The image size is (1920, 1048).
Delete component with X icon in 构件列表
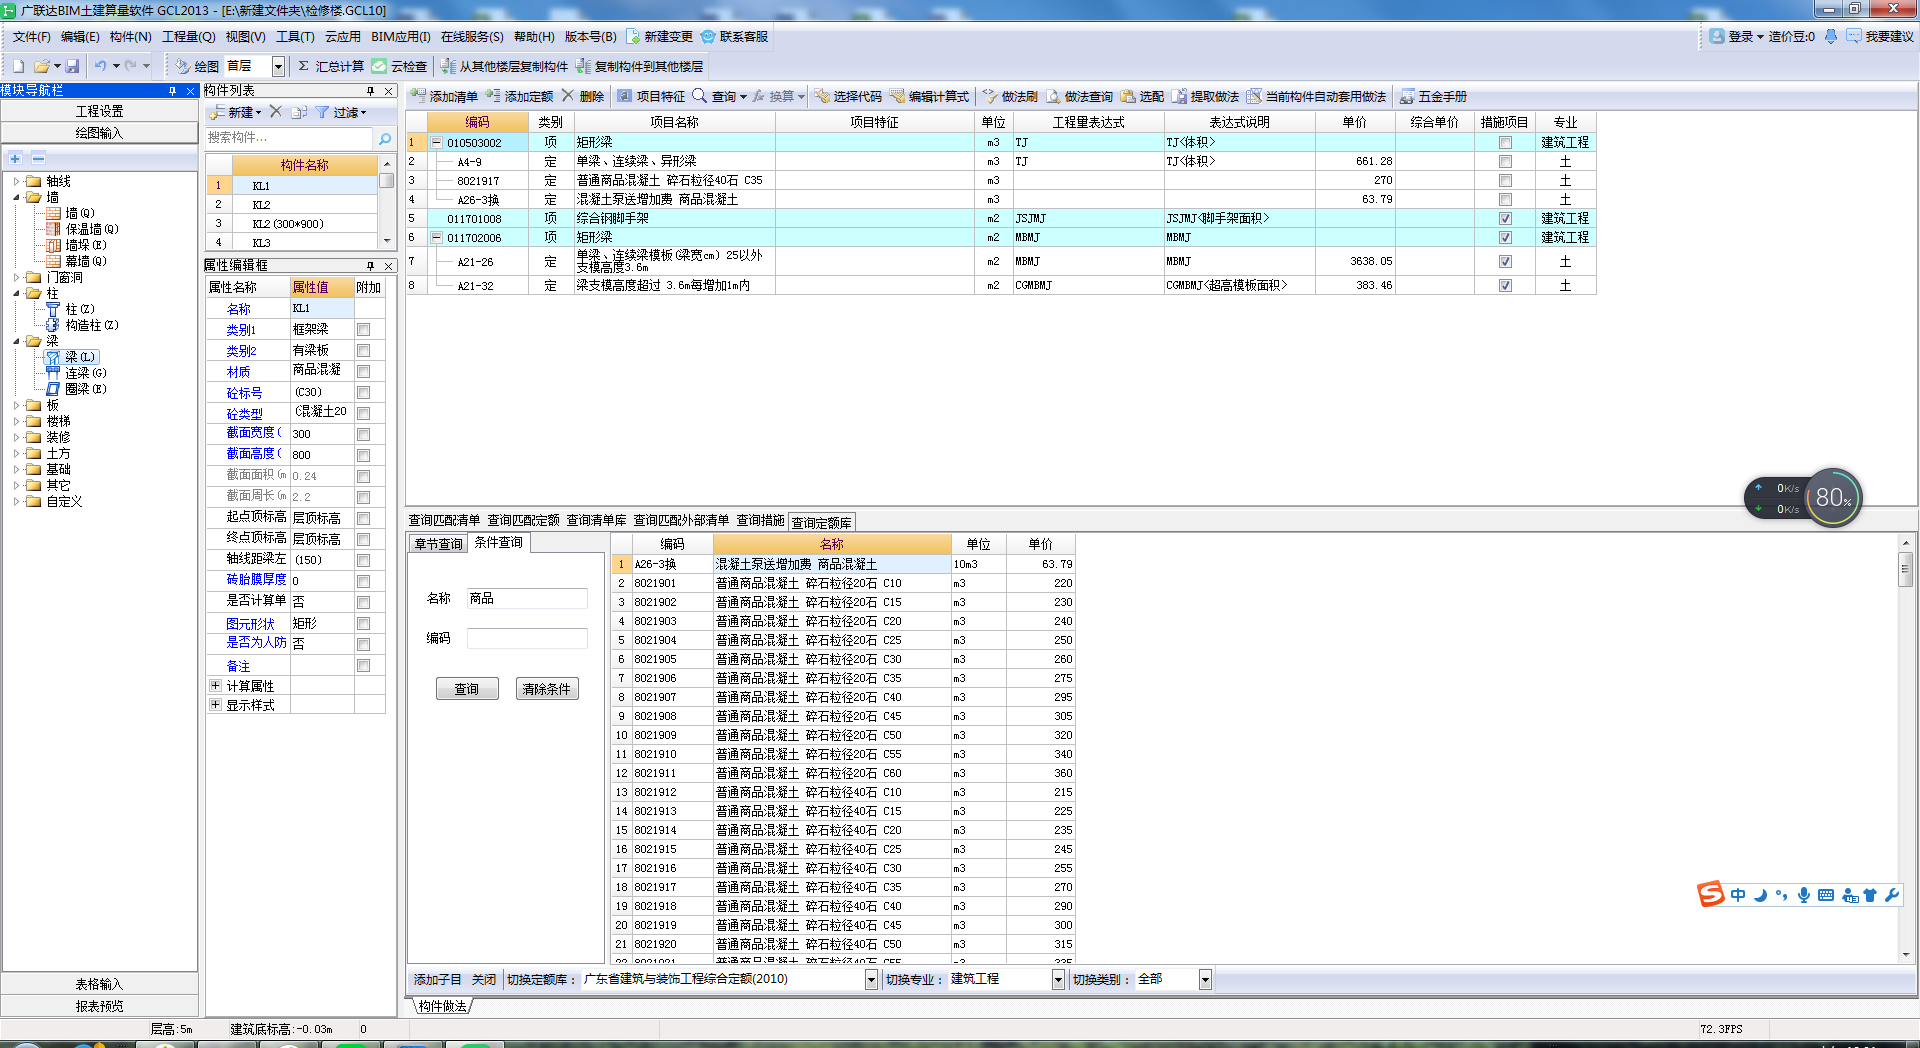(276, 112)
